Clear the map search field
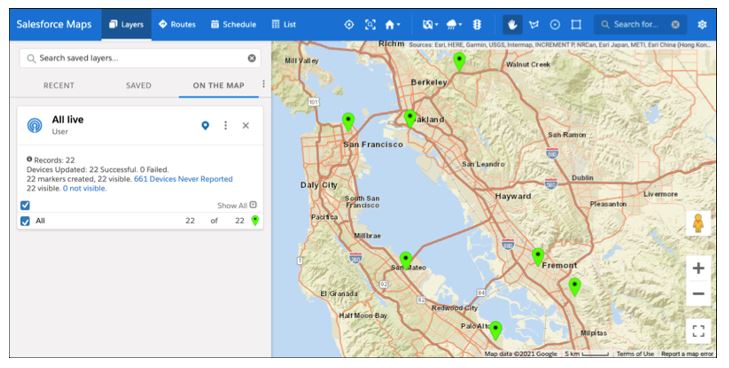This screenshot has height=368, width=729. (676, 25)
